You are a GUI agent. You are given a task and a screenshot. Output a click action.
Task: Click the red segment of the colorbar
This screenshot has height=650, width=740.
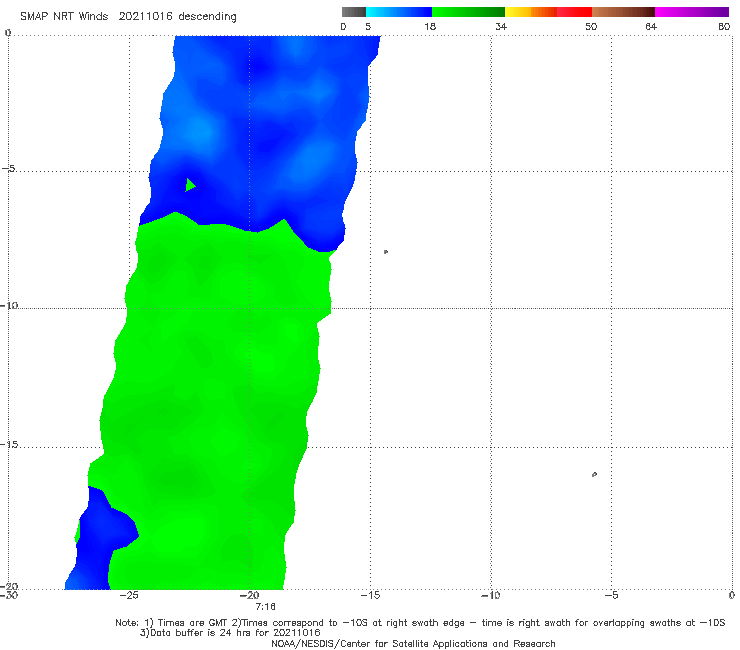(575, 12)
